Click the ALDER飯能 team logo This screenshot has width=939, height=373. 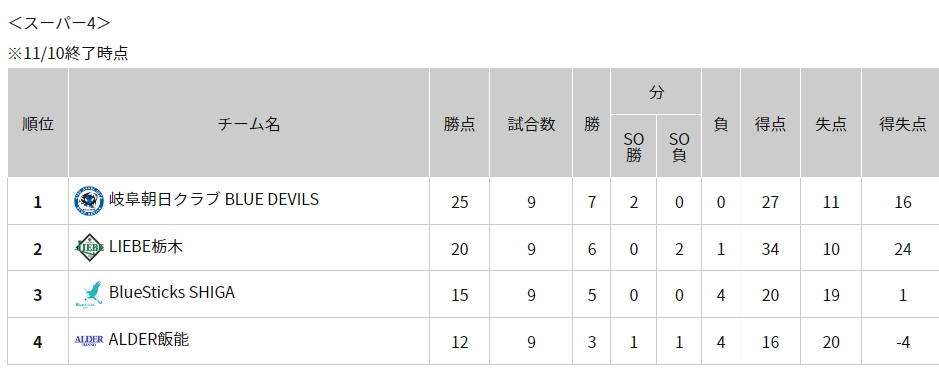pos(89,341)
